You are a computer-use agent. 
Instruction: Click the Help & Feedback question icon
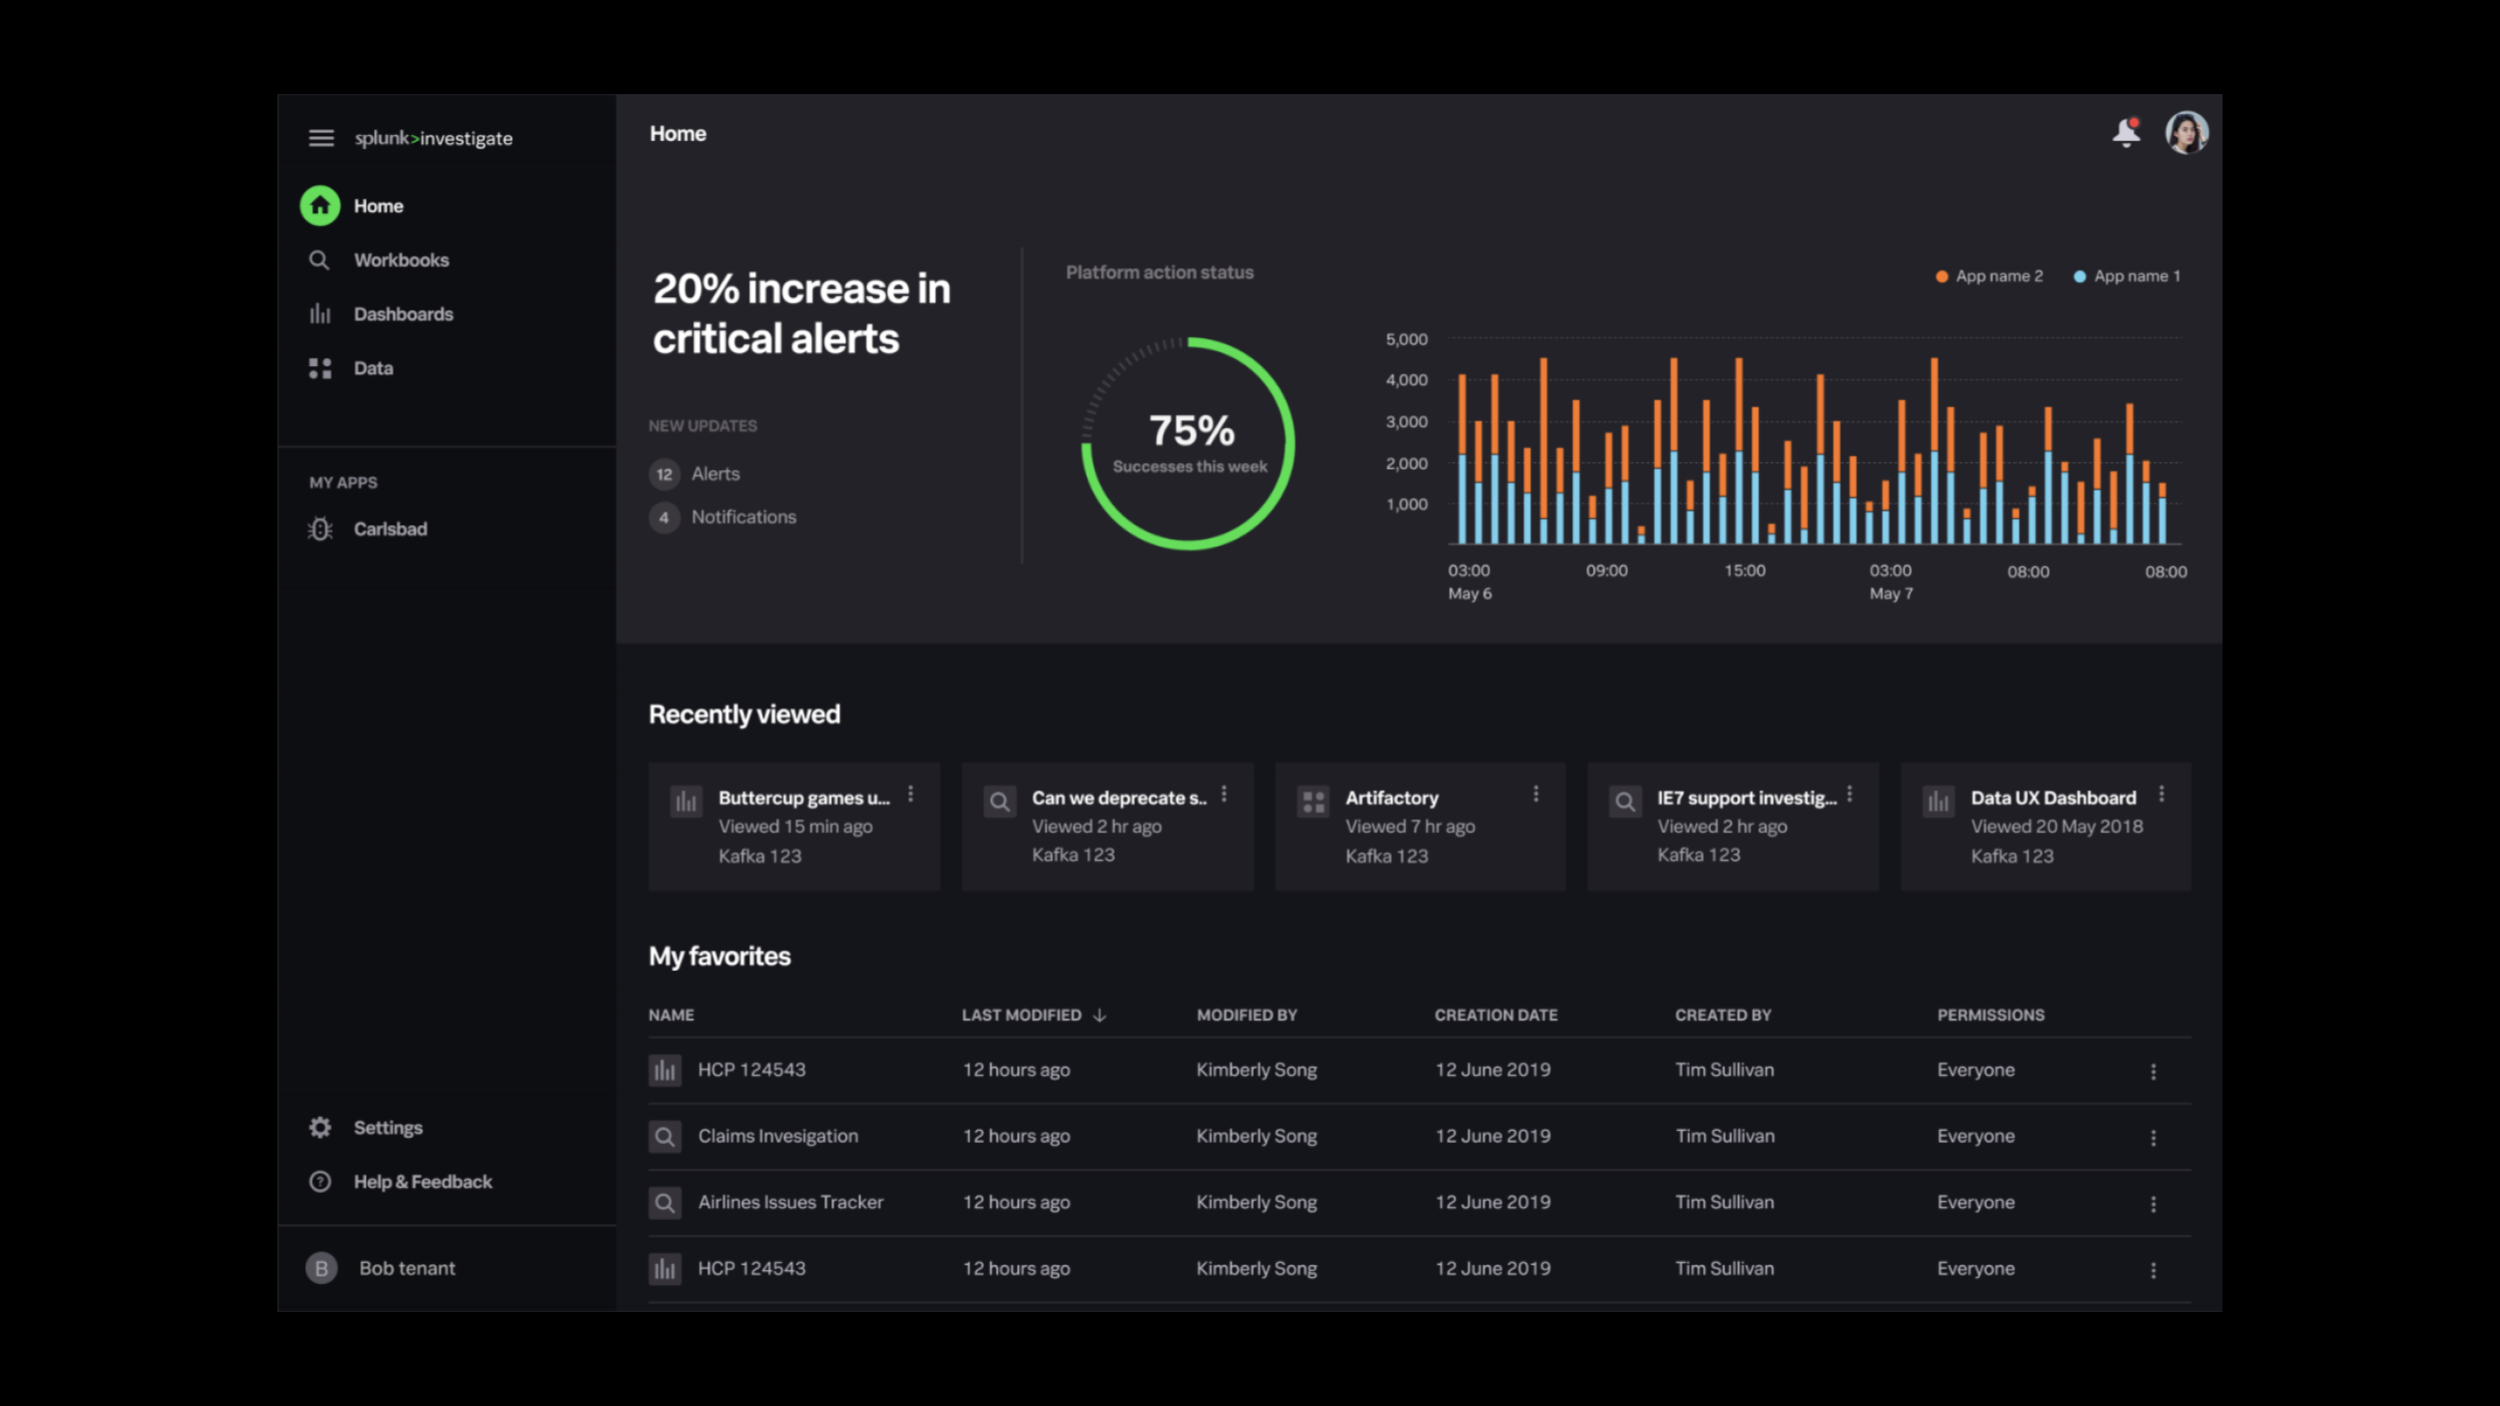320,1181
